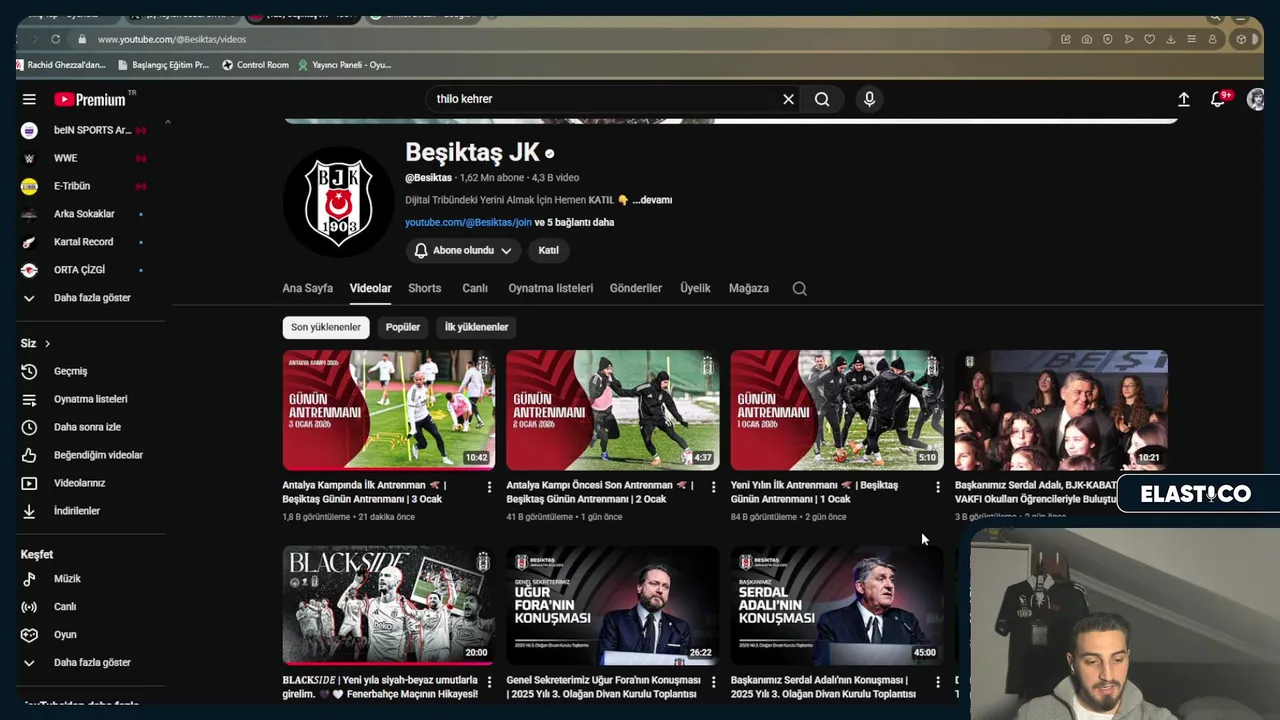Image resolution: width=1280 pixels, height=720 pixels.
Task: Take browser snapshot with camera icon
Action: [x=1087, y=39]
